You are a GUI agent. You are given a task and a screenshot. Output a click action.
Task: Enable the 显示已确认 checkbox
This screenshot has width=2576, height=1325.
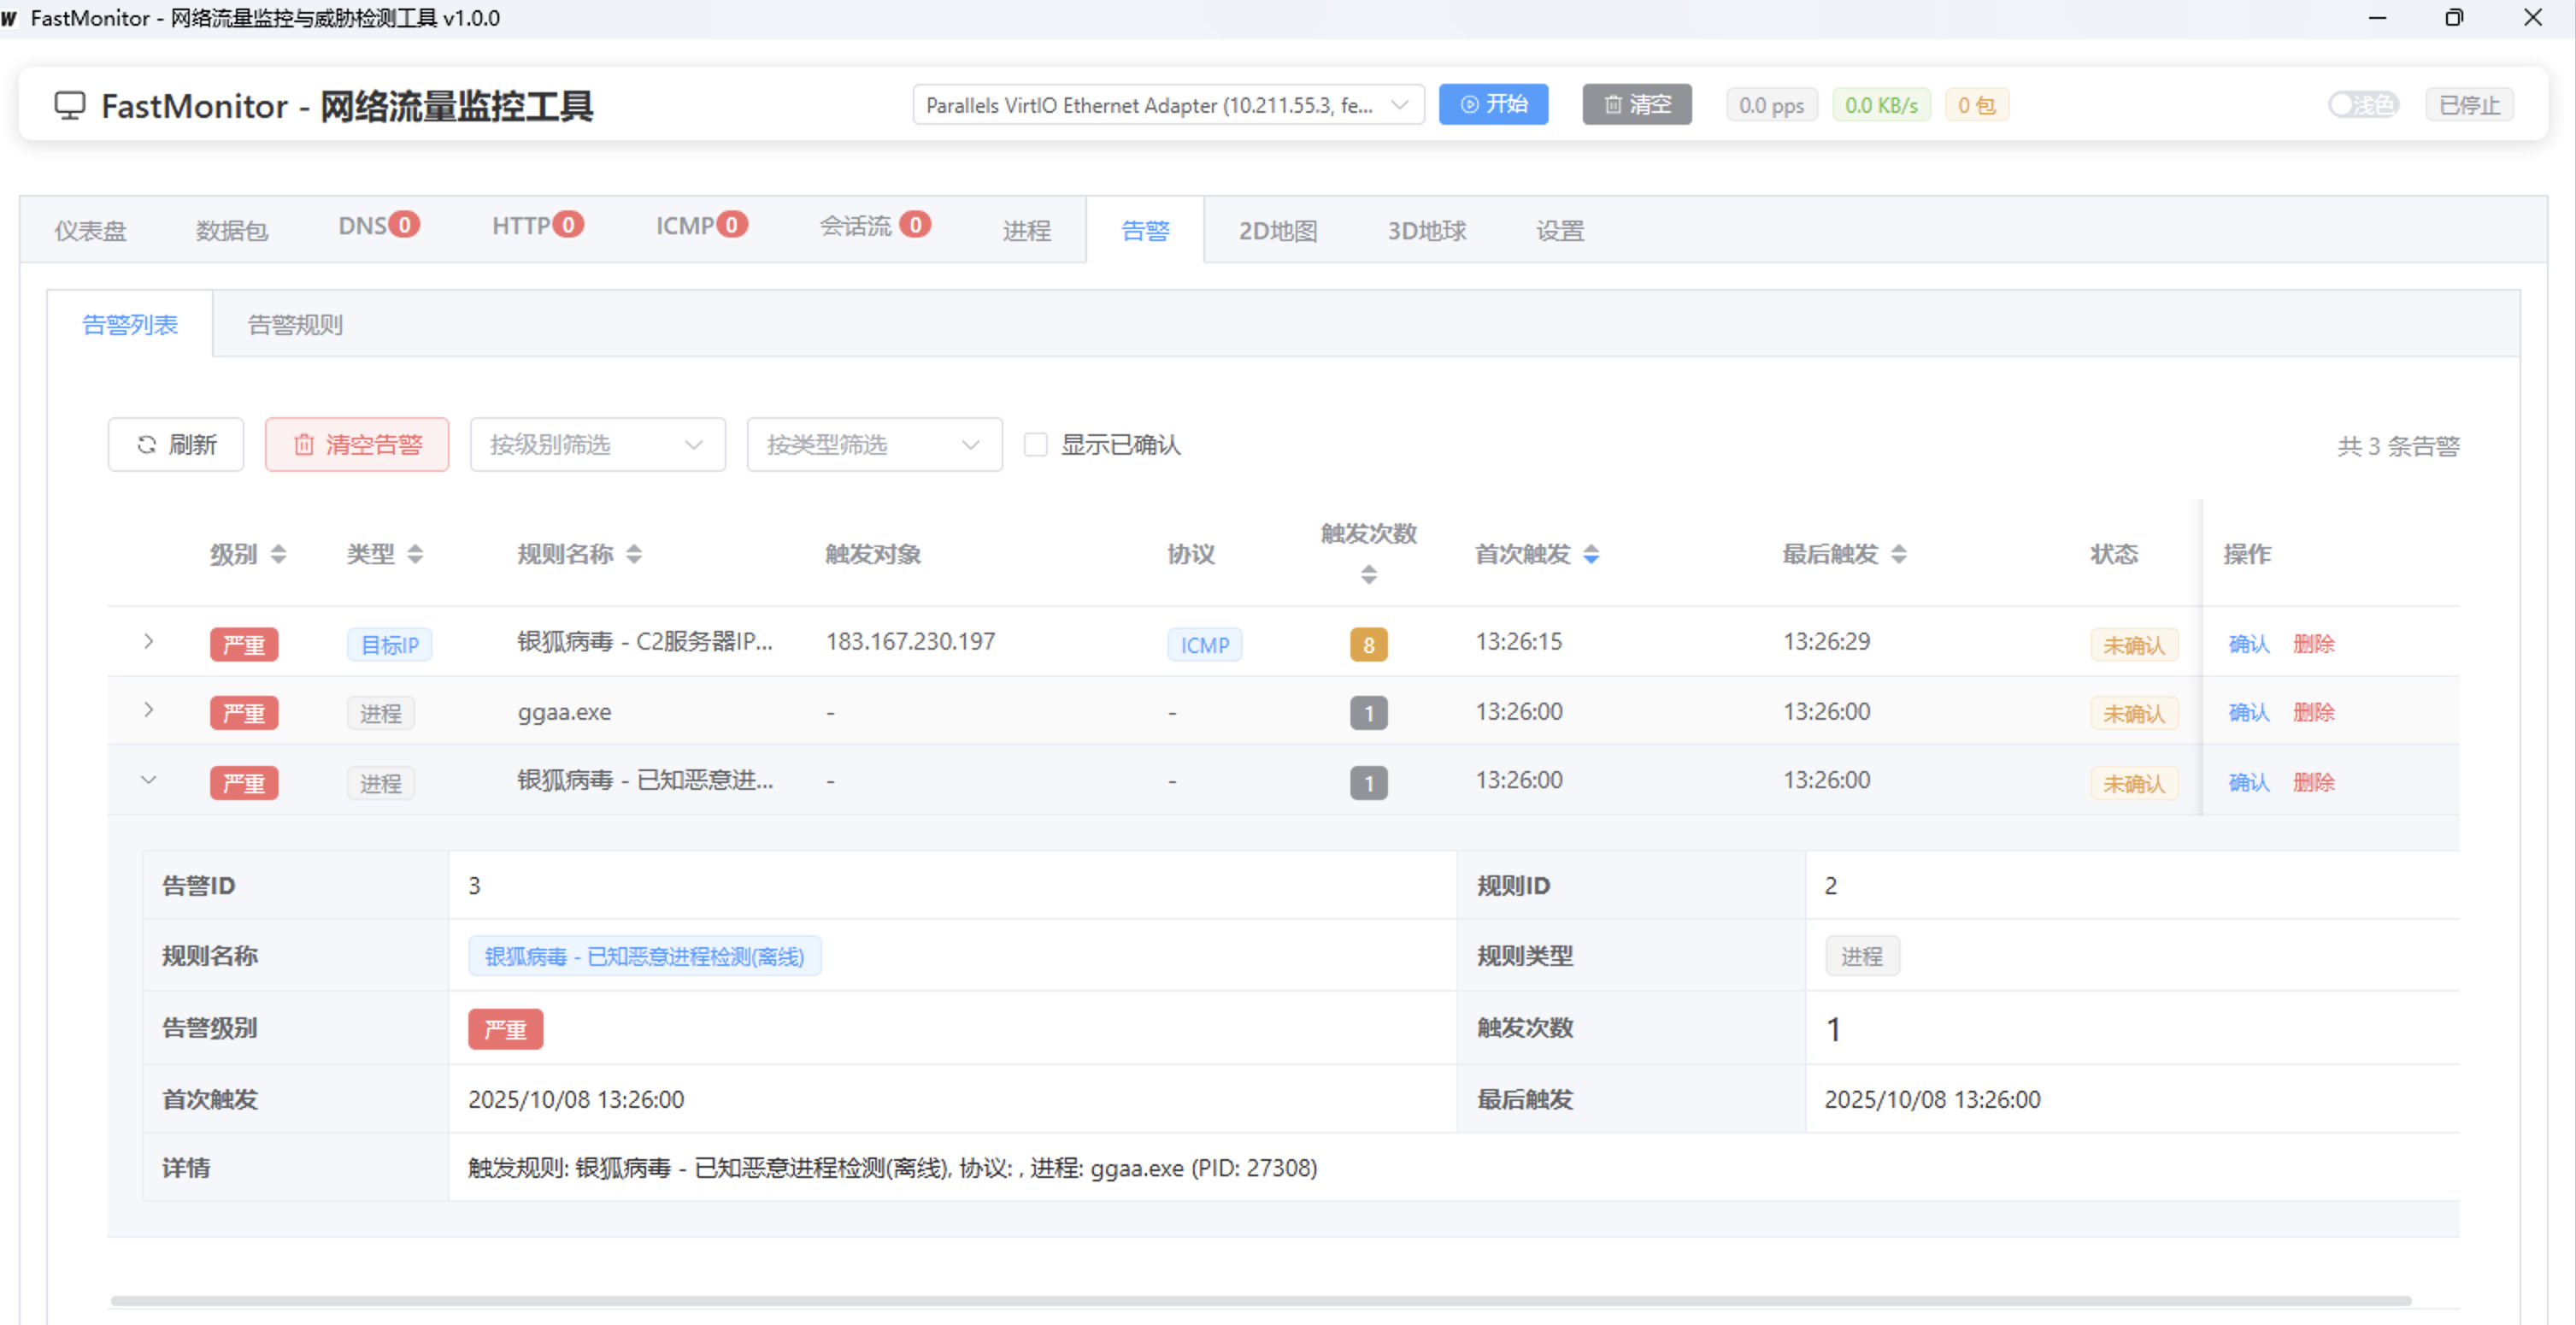tap(1036, 444)
